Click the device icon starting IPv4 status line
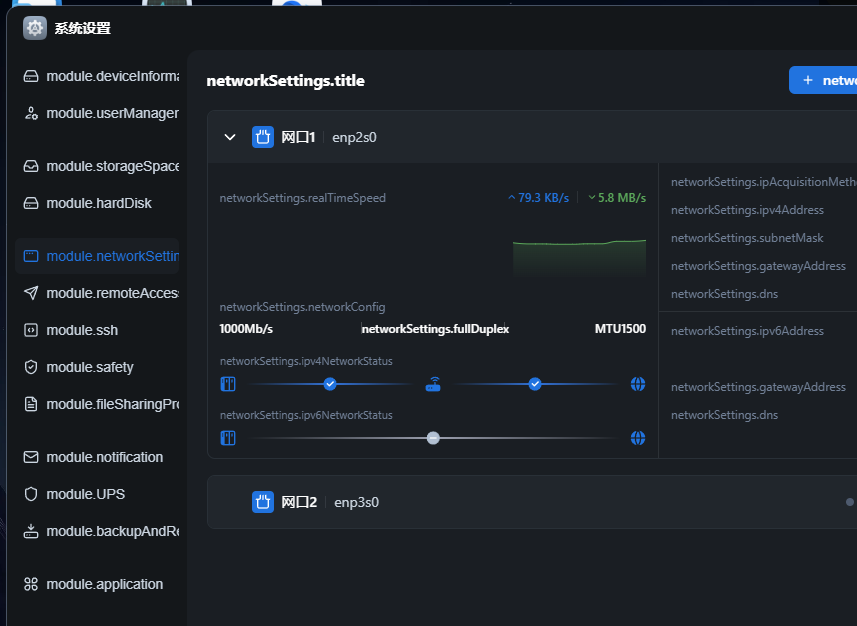 coord(228,384)
